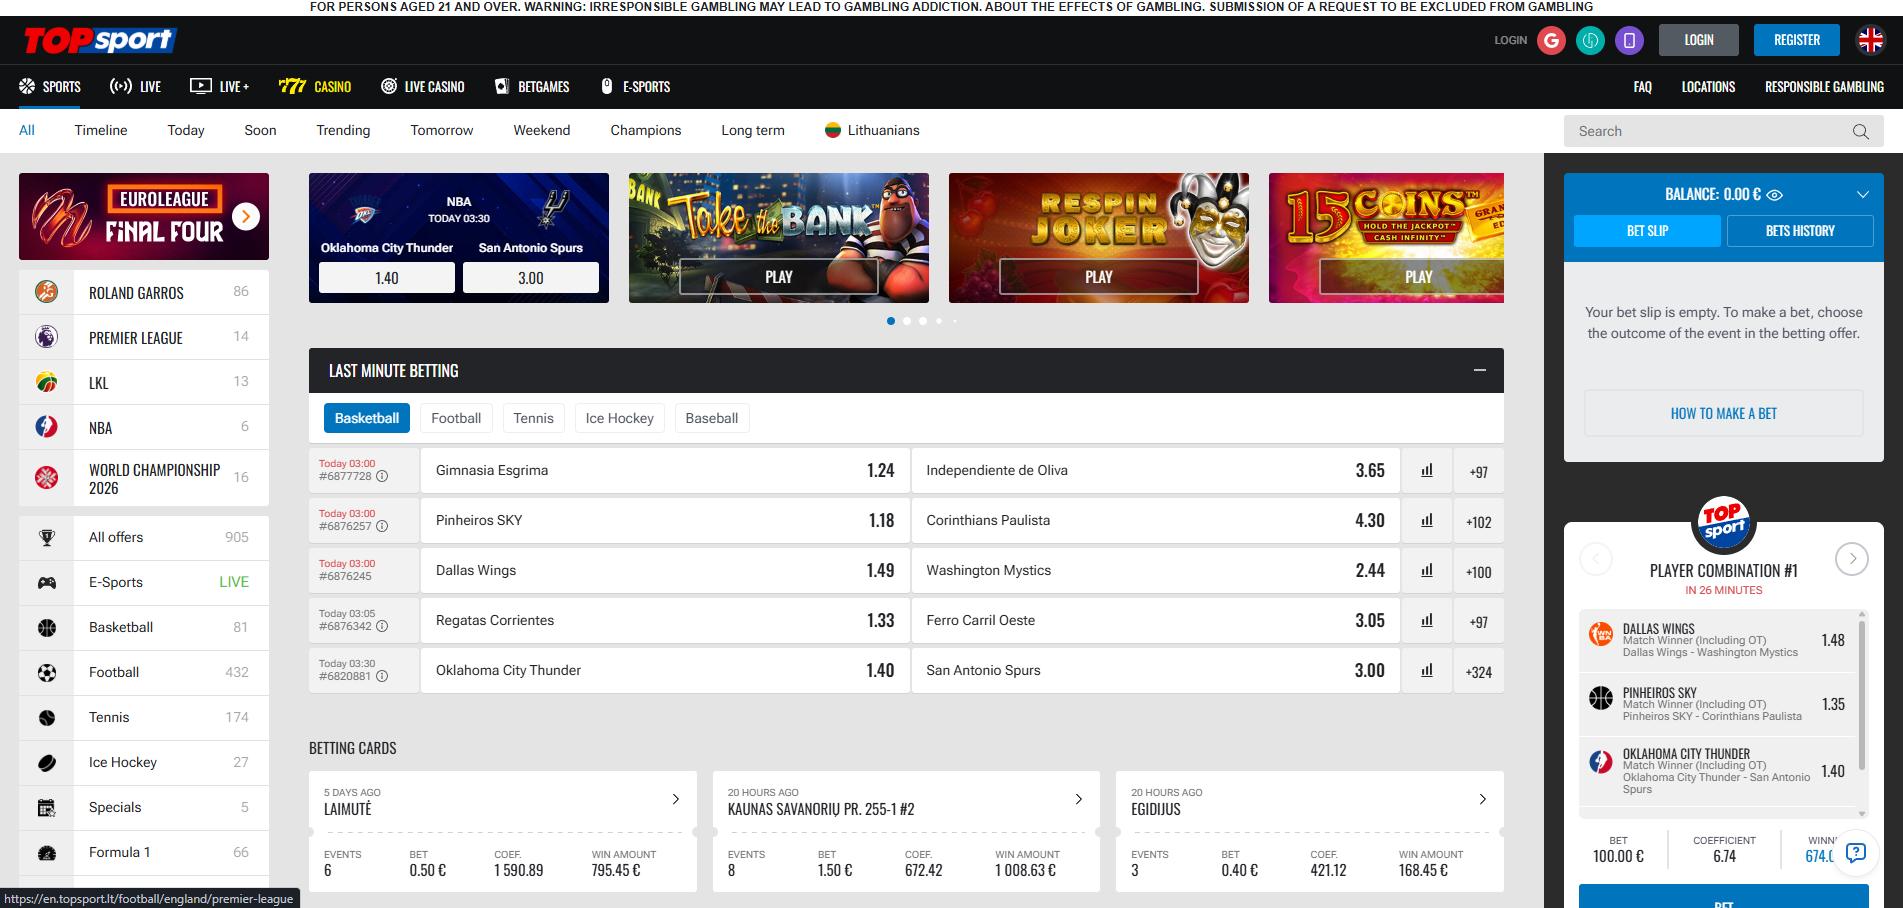
Task: Show +102 more bets for Pinheiros match
Action: [x=1478, y=521]
